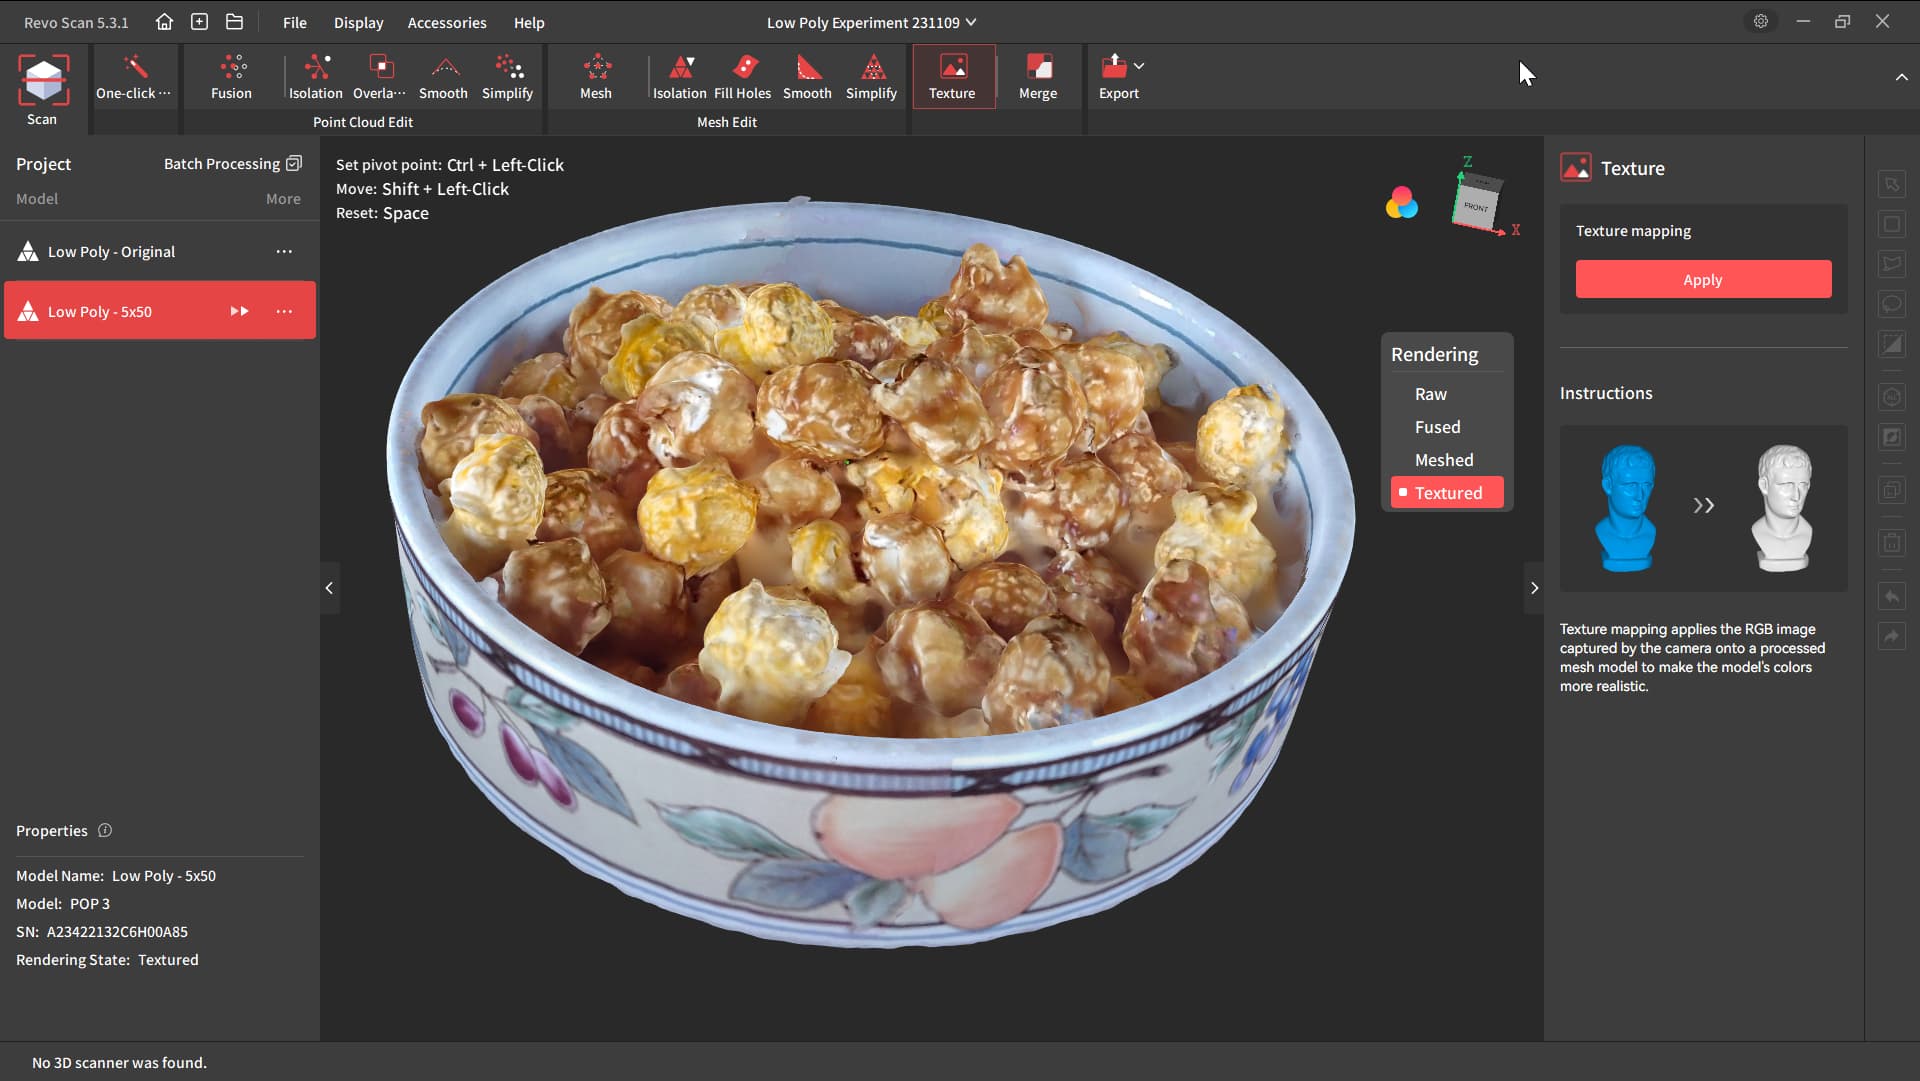Click the One-click edit wand icon
Screen dimensions: 1920x1081
134,68
